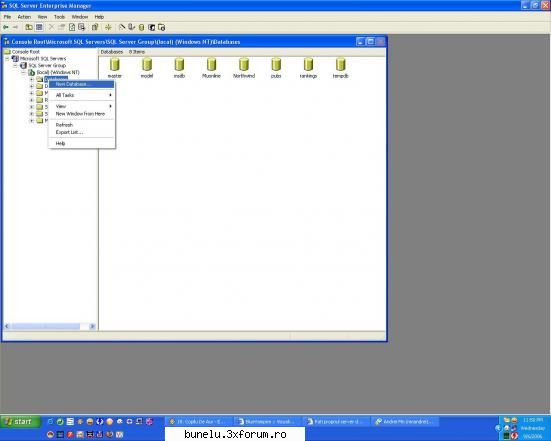This screenshot has width=551, height=441.
Task: Open the Window menu
Action: click(80, 17)
